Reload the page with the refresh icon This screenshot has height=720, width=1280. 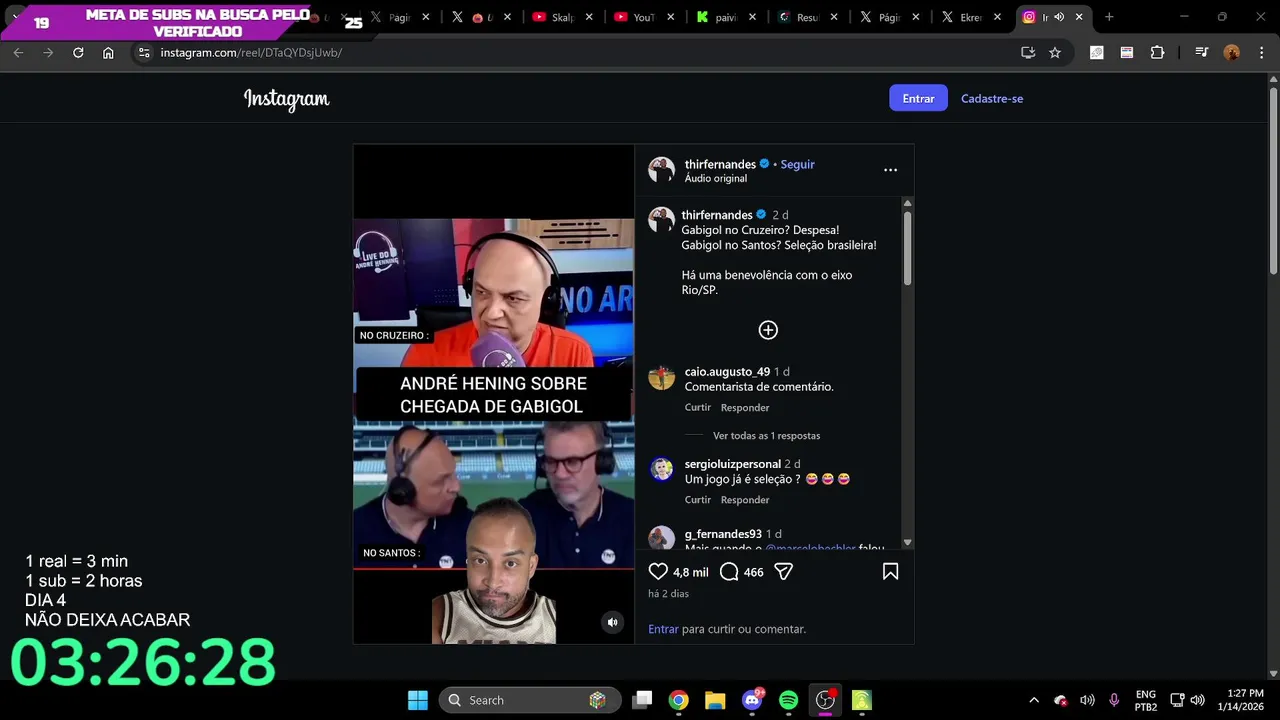coord(78,52)
